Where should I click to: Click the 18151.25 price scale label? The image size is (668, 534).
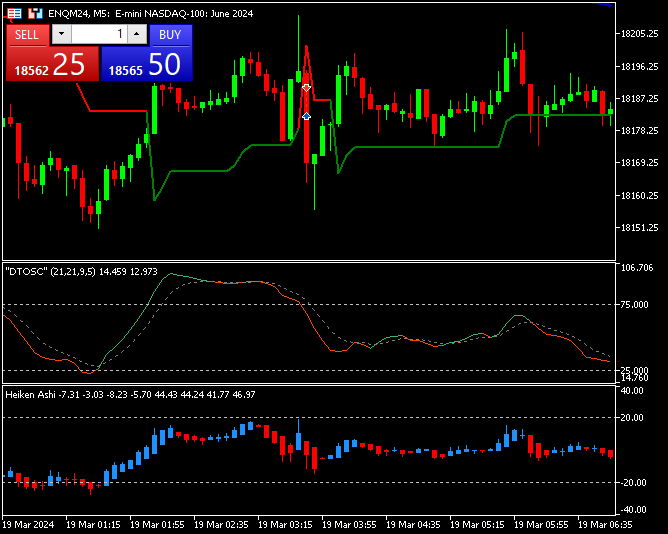click(639, 228)
